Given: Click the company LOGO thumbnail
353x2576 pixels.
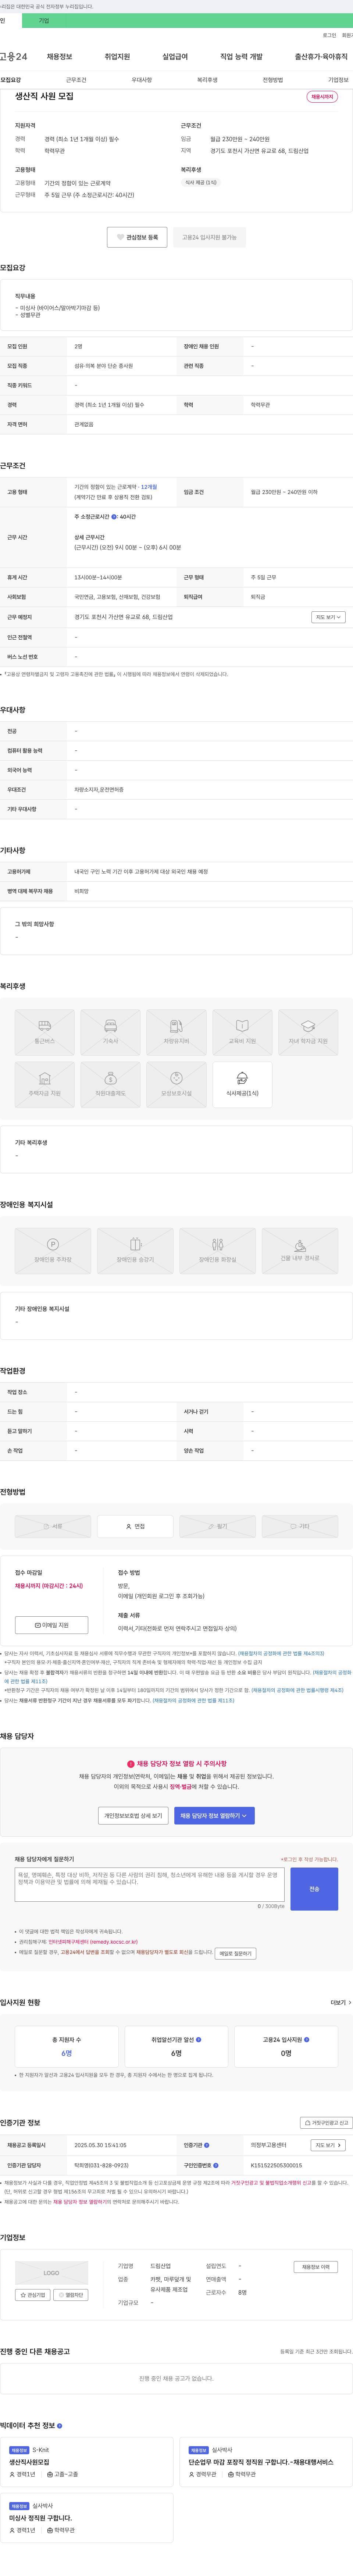Looking at the screenshot, I should coord(52,2273).
